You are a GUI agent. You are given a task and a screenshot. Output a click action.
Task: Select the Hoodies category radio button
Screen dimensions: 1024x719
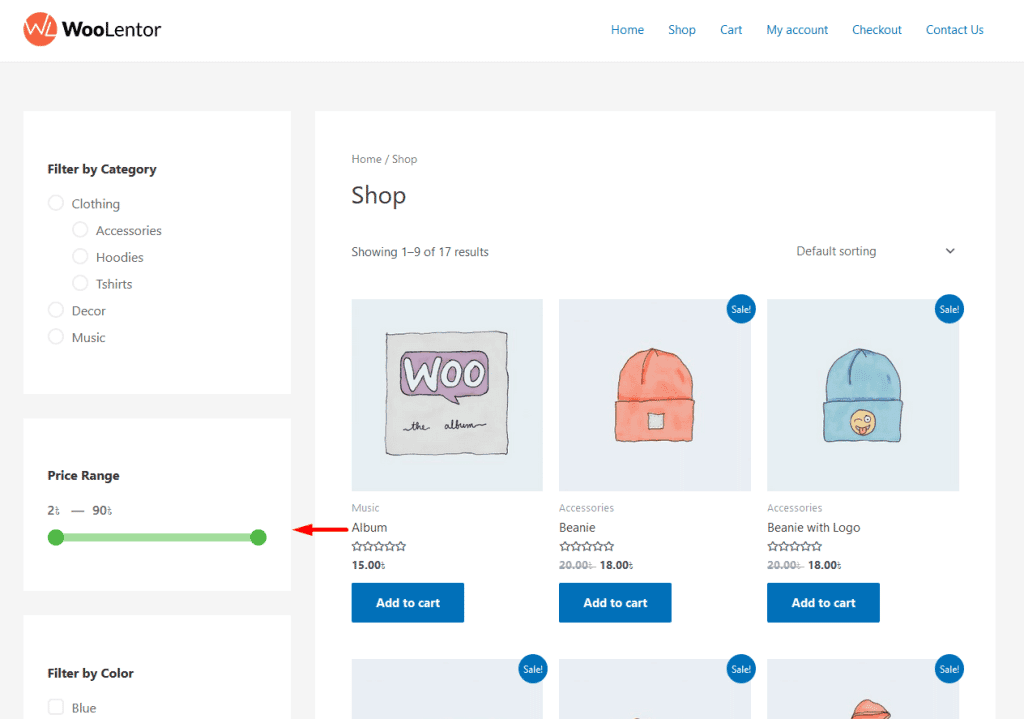80,257
